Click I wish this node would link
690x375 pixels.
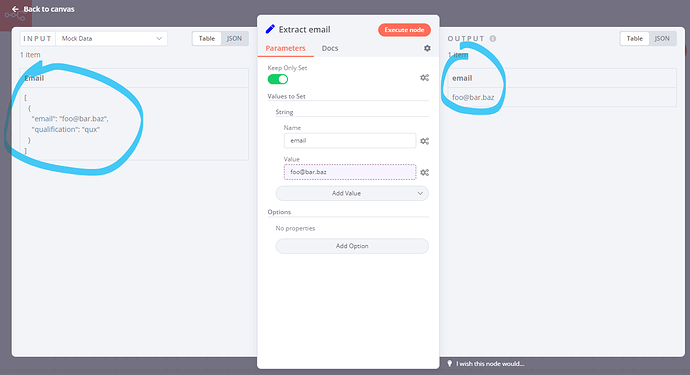tap(490, 364)
